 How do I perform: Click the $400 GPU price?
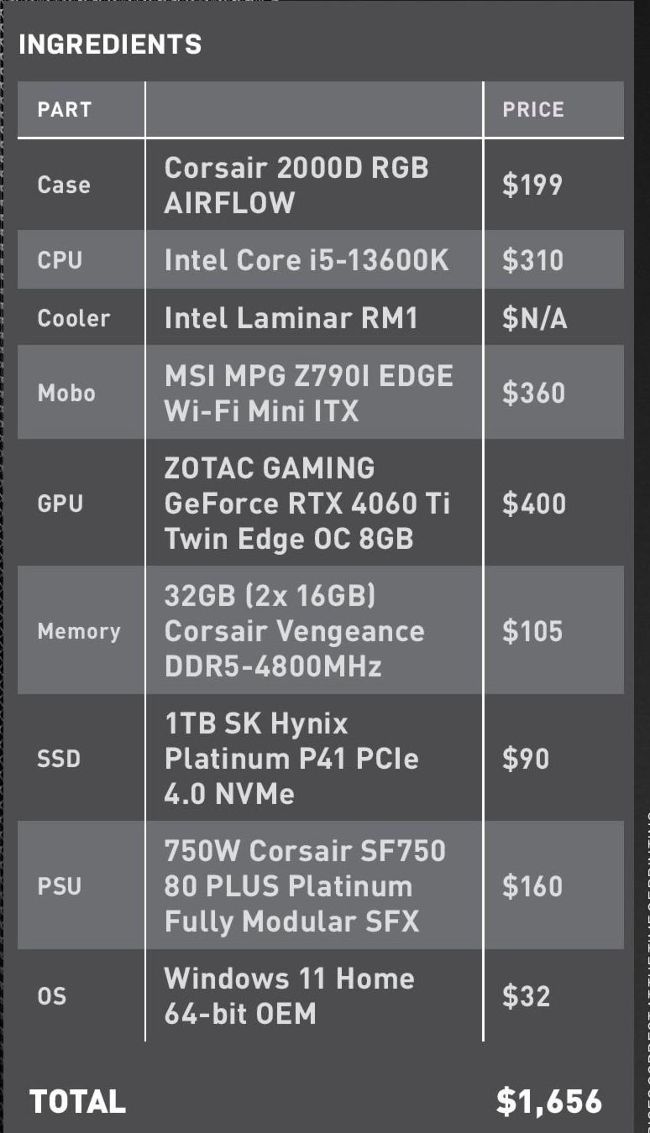pos(534,504)
